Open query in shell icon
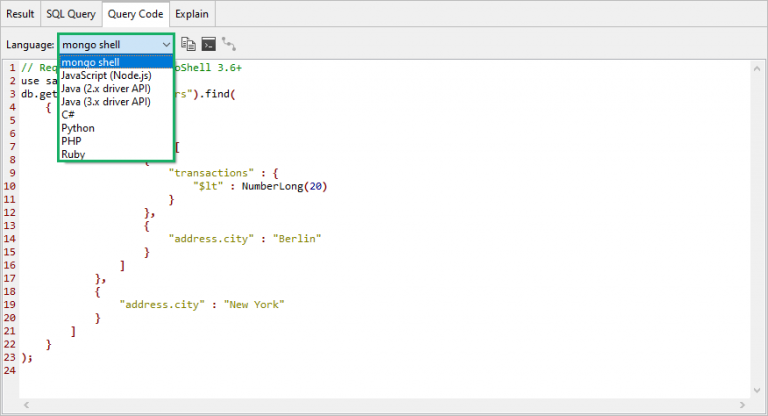Screen dimensions: 768x416 (208, 45)
